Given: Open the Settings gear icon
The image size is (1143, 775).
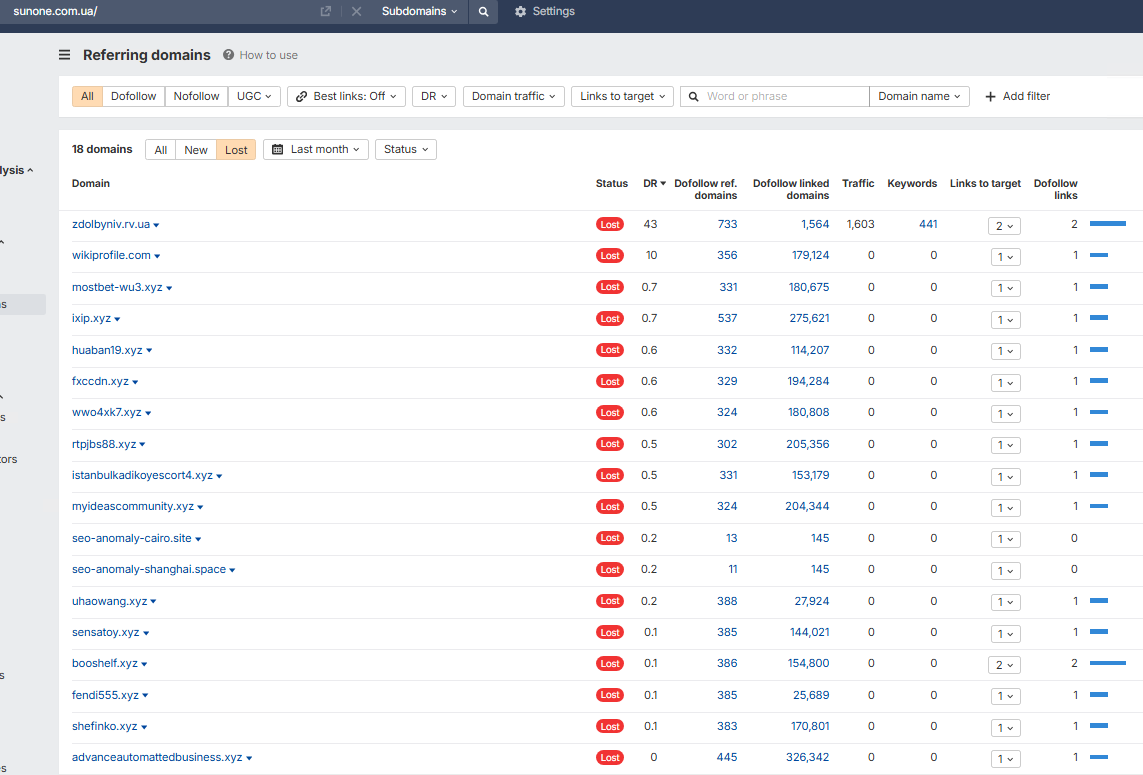Looking at the screenshot, I should click(x=520, y=12).
